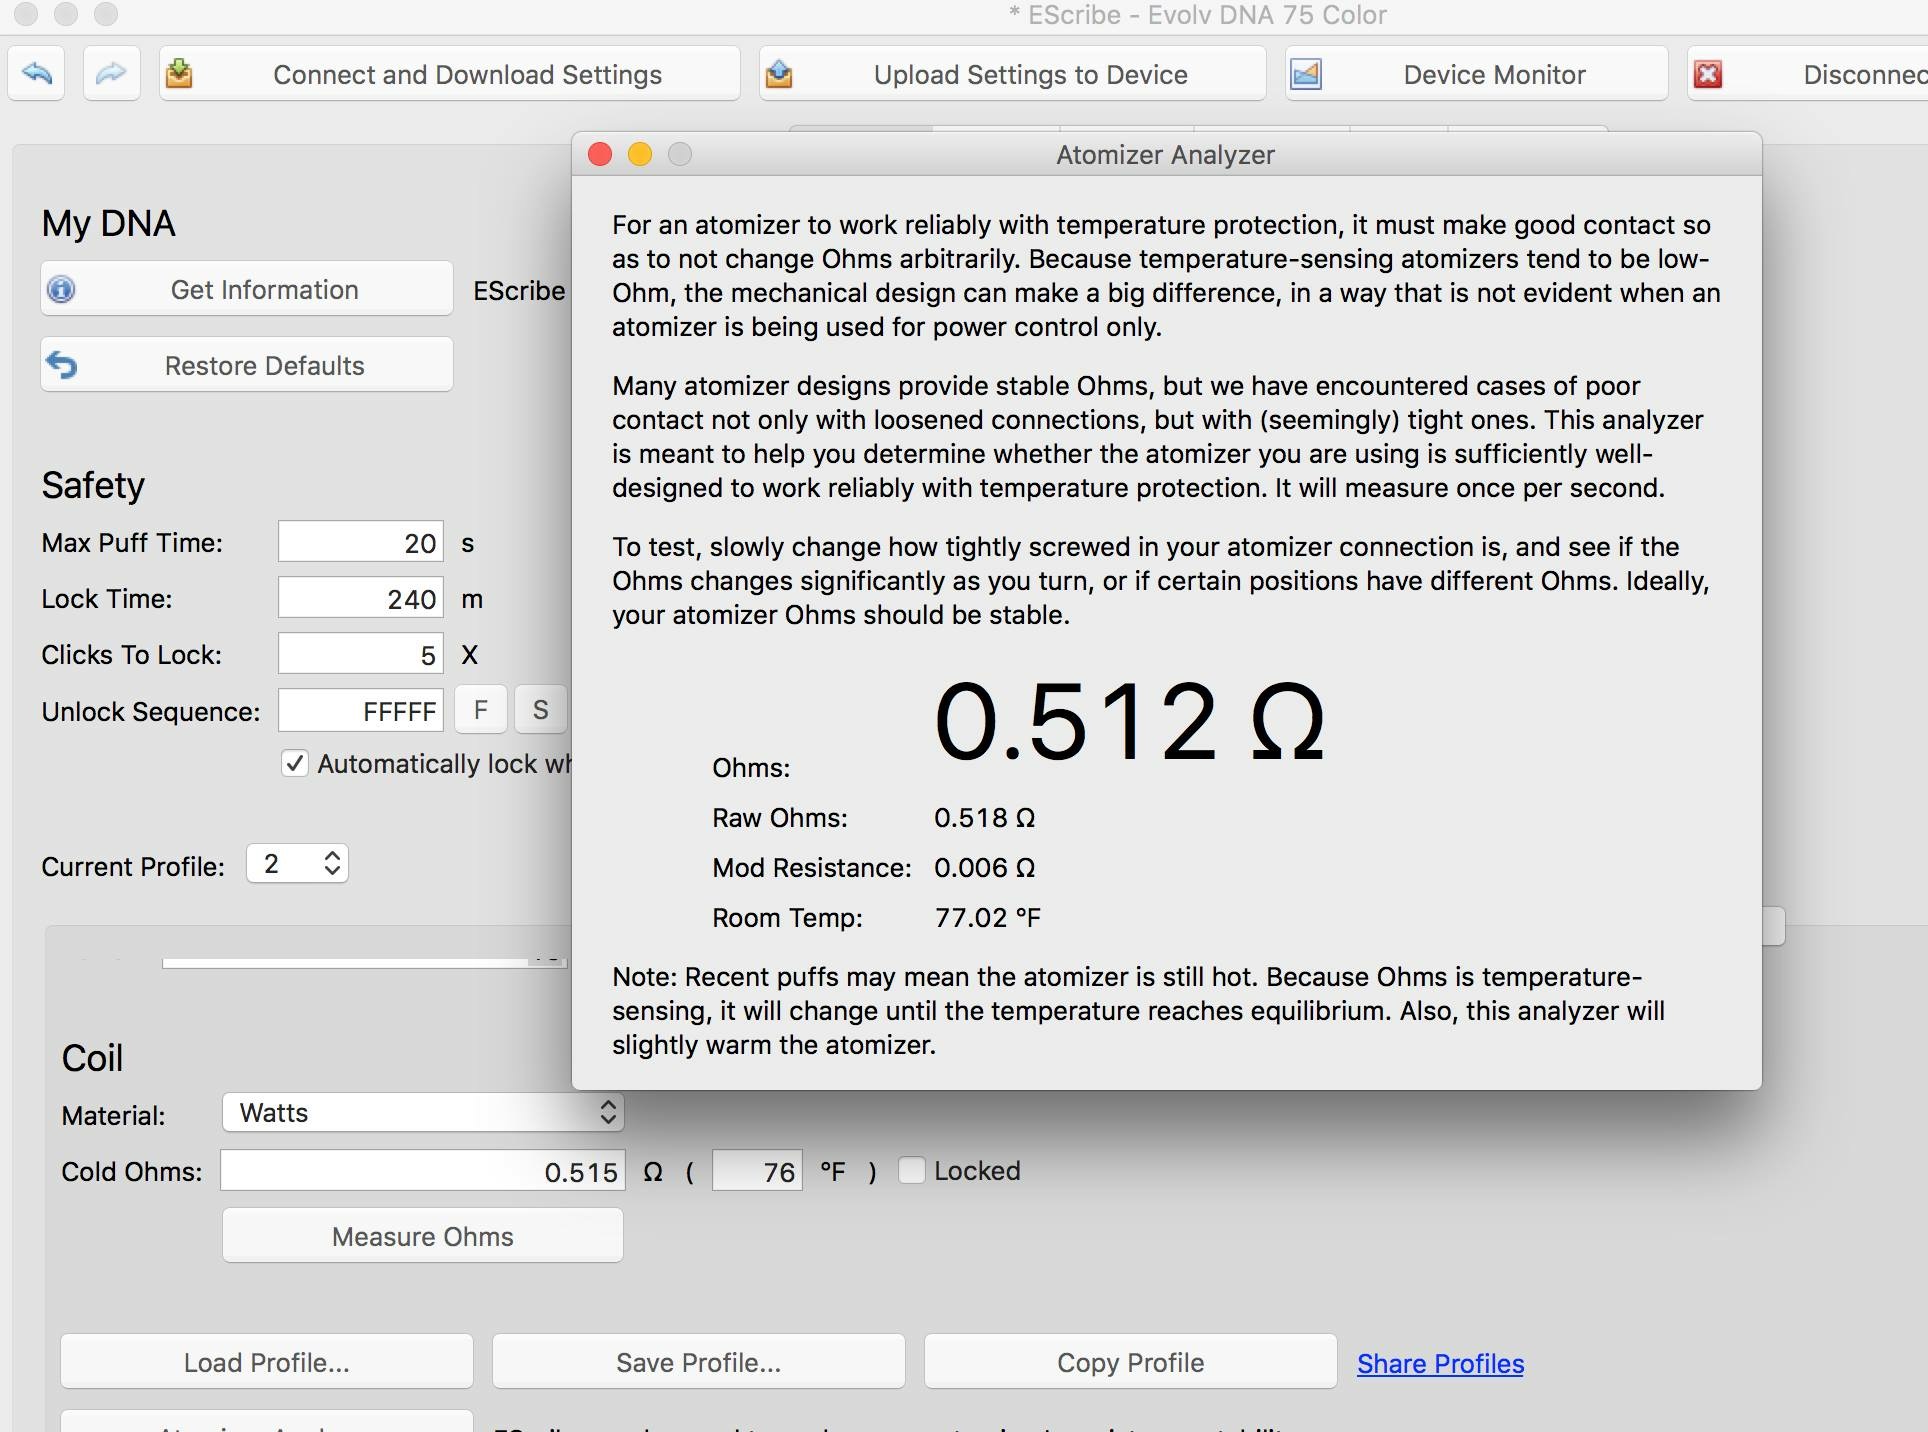Click the Get Information info icon
The width and height of the screenshot is (1928, 1432).
pos(62,290)
